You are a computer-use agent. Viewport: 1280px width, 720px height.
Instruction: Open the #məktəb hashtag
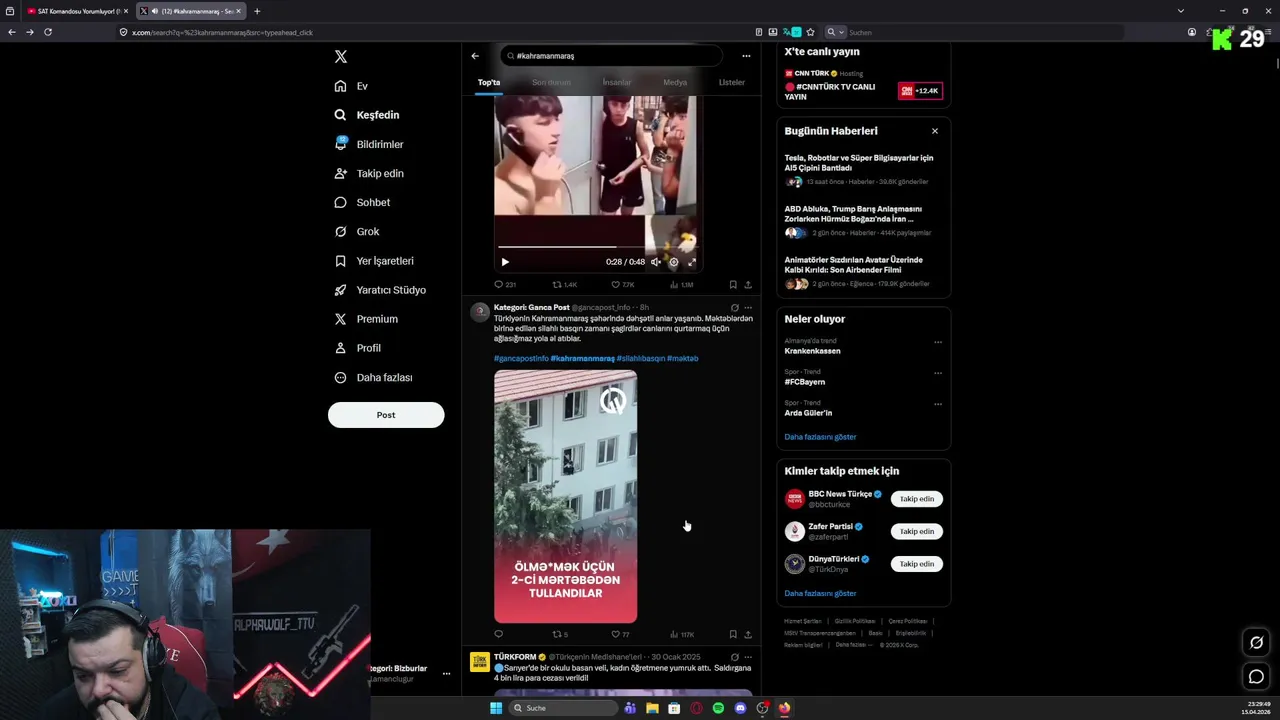click(683, 358)
